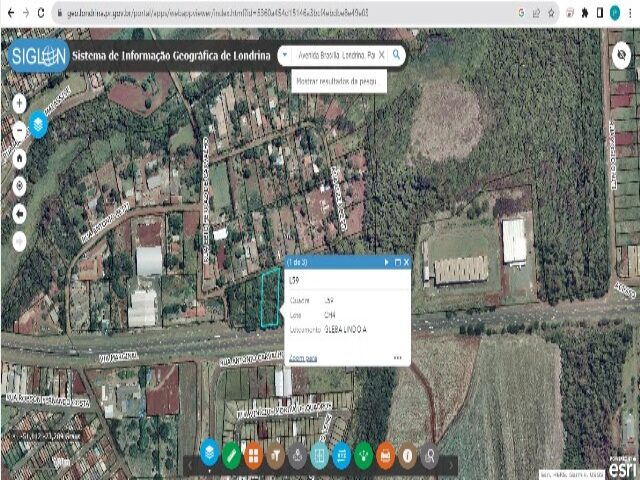Maximize the feature popup panel

[x=398, y=262]
